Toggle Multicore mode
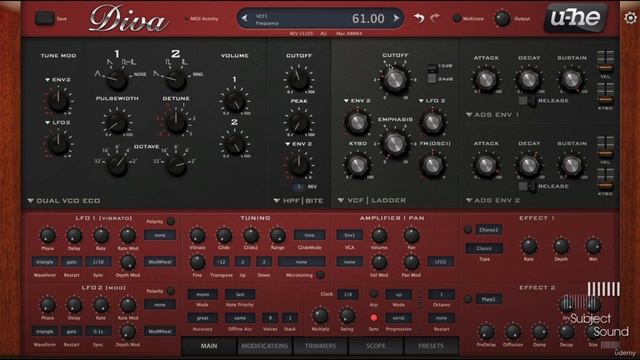640x360 pixels. tap(457, 18)
